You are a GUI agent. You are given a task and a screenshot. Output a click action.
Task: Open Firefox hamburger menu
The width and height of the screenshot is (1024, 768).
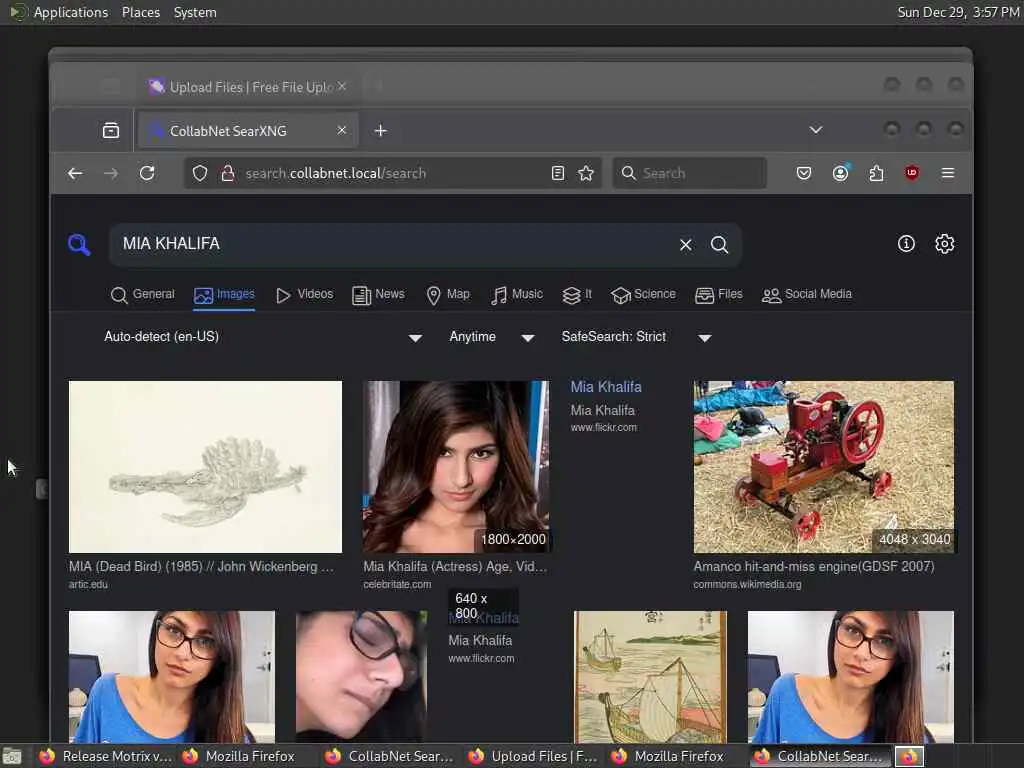coord(948,173)
